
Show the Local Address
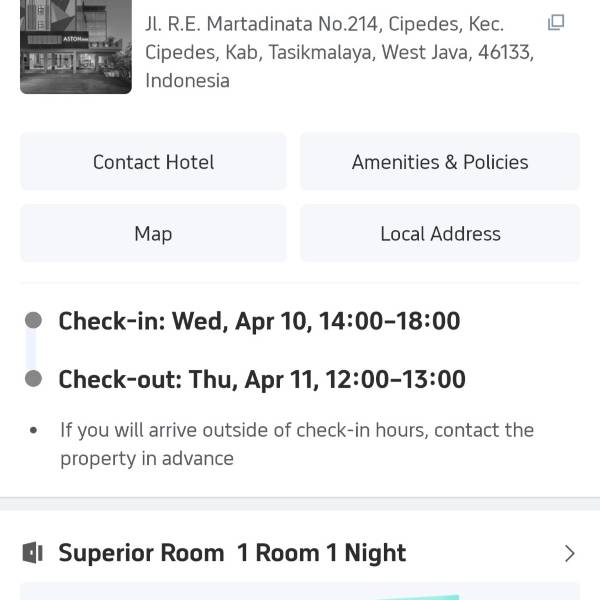440,234
